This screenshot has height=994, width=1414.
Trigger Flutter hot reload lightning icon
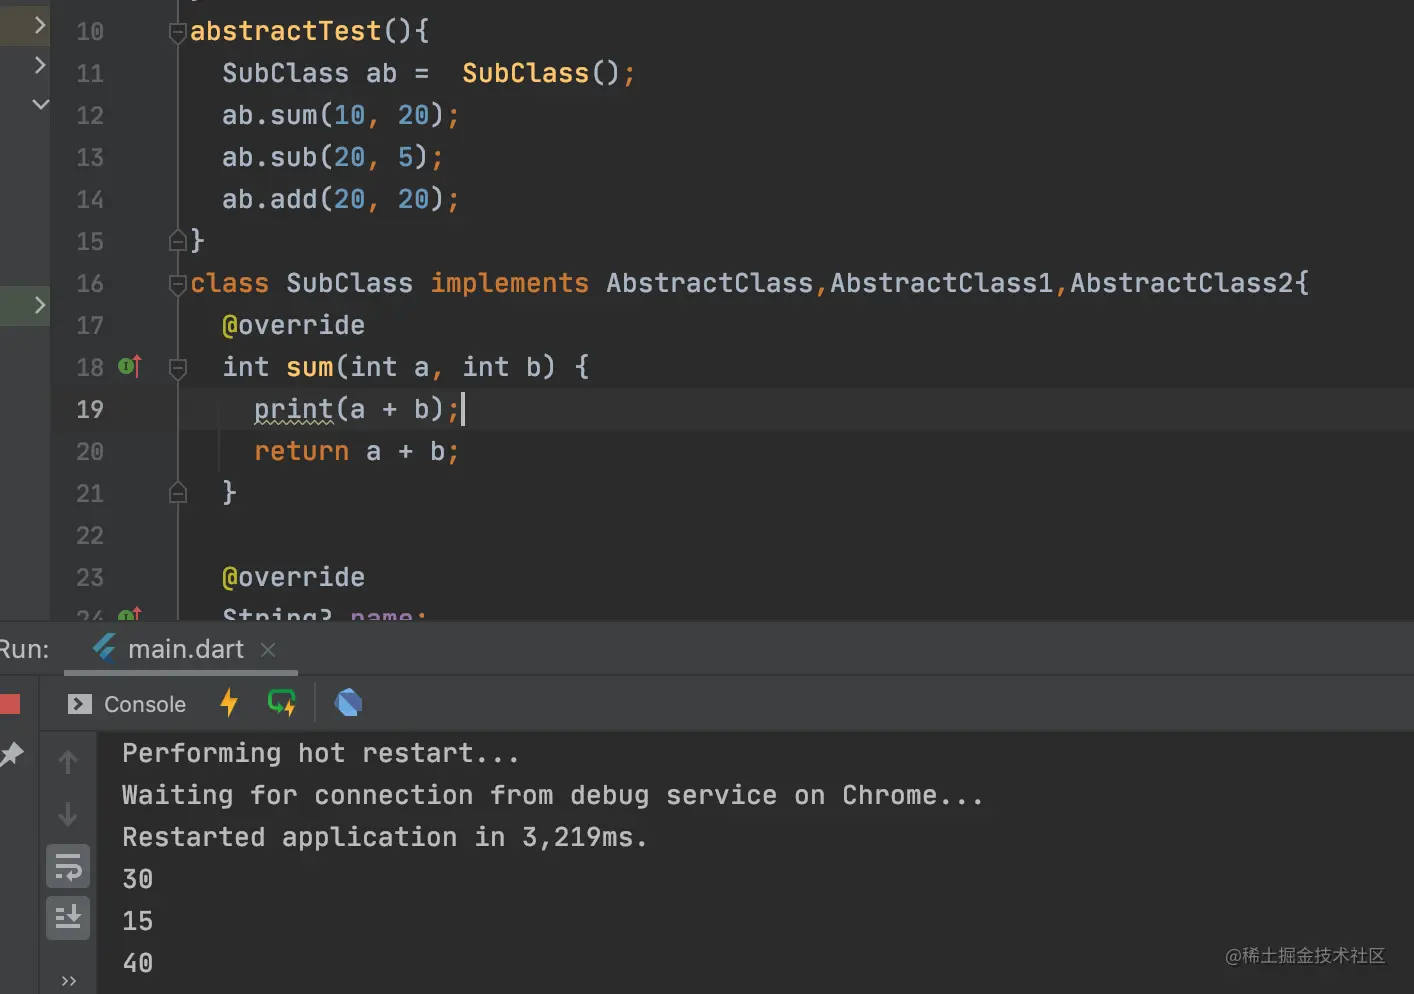click(229, 703)
